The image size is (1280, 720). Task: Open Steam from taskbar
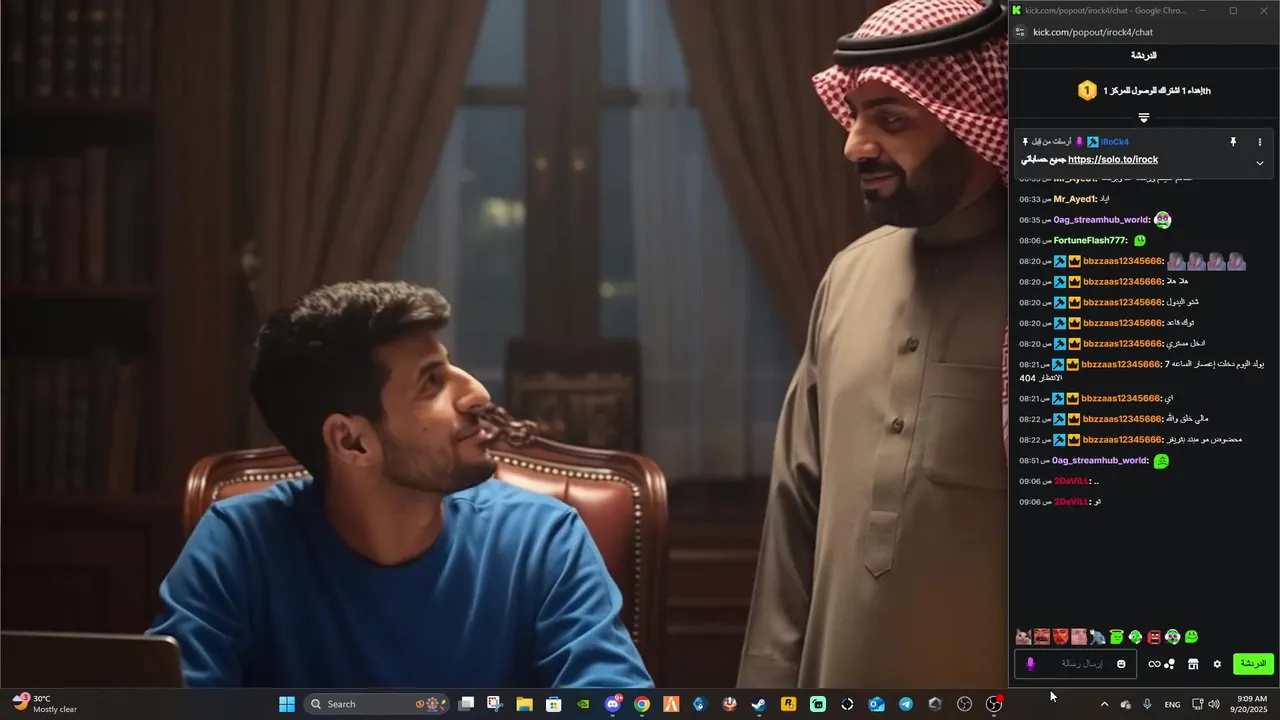click(x=759, y=704)
